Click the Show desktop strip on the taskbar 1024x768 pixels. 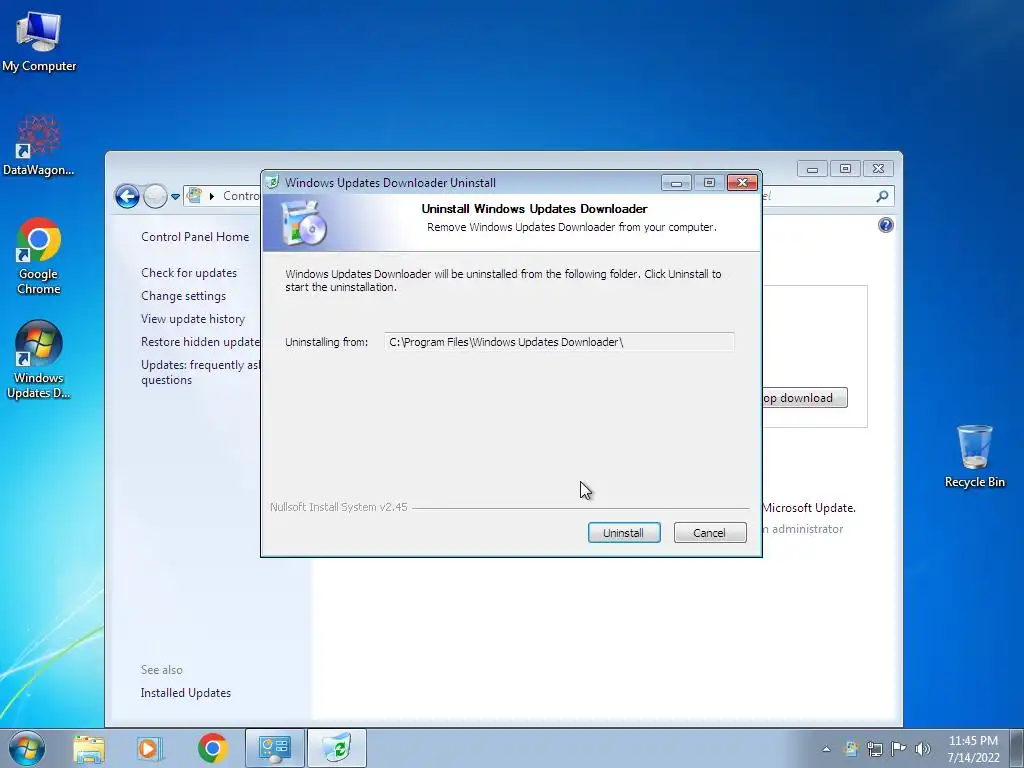tap(1017, 748)
